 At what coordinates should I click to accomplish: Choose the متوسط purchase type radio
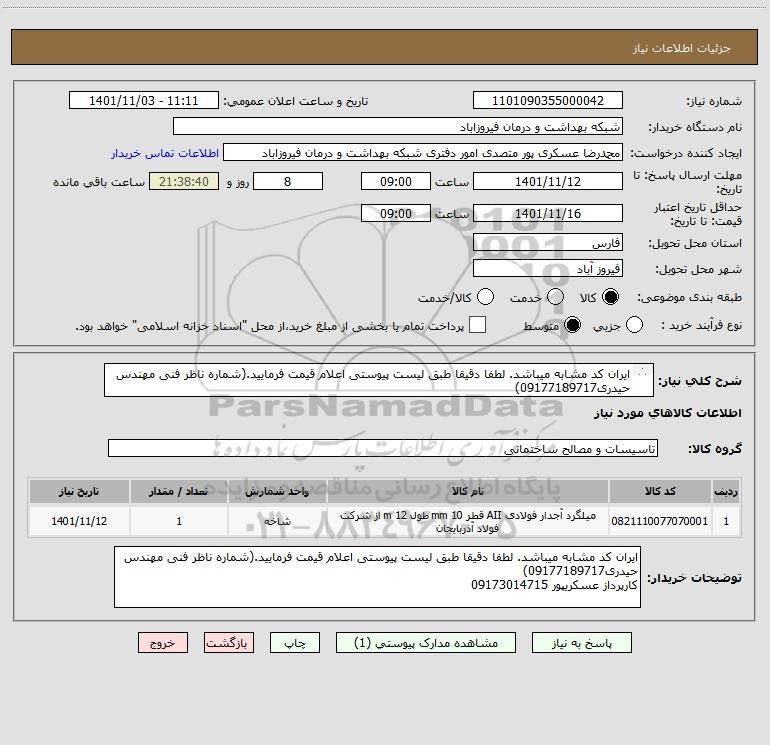(572, 325)
